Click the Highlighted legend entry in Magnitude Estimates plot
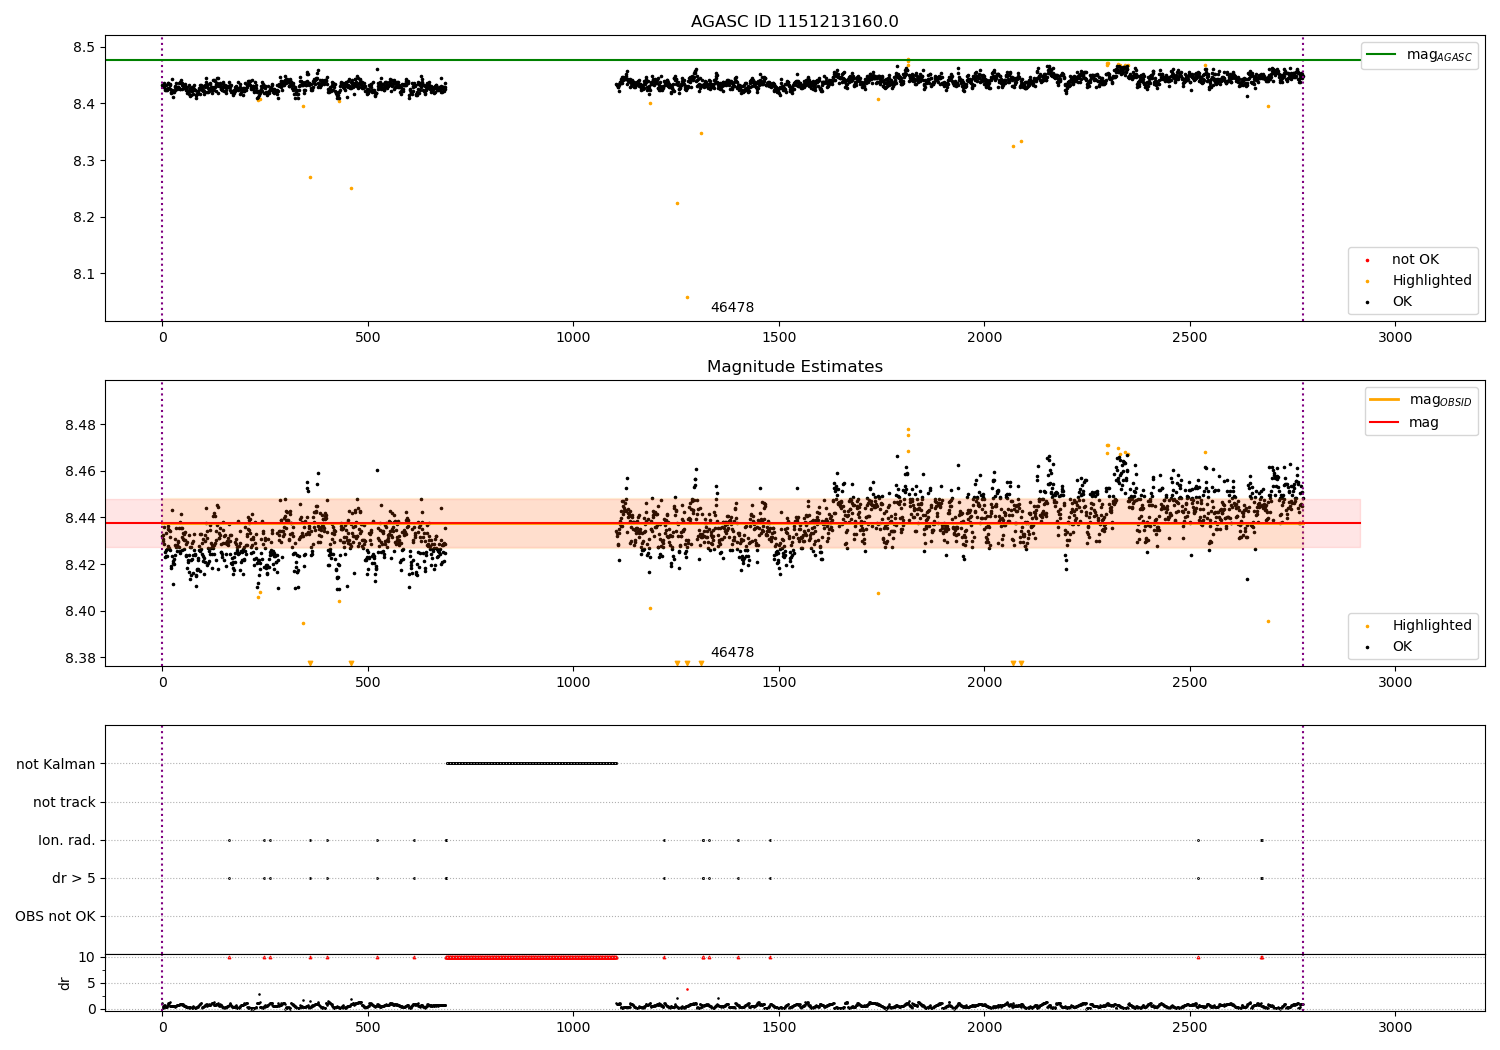This screenshot has width=1500, height=1050. point(1418,626)
